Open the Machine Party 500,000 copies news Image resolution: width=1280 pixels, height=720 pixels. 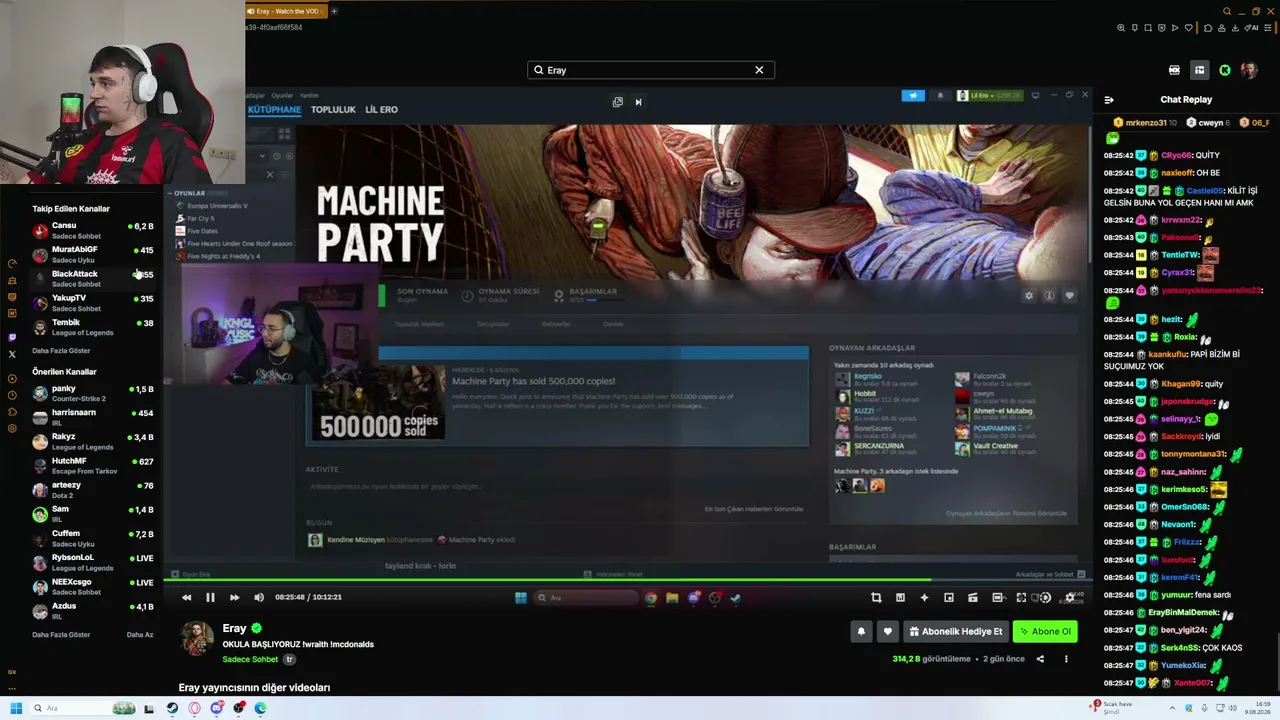[x=558, y=397]
